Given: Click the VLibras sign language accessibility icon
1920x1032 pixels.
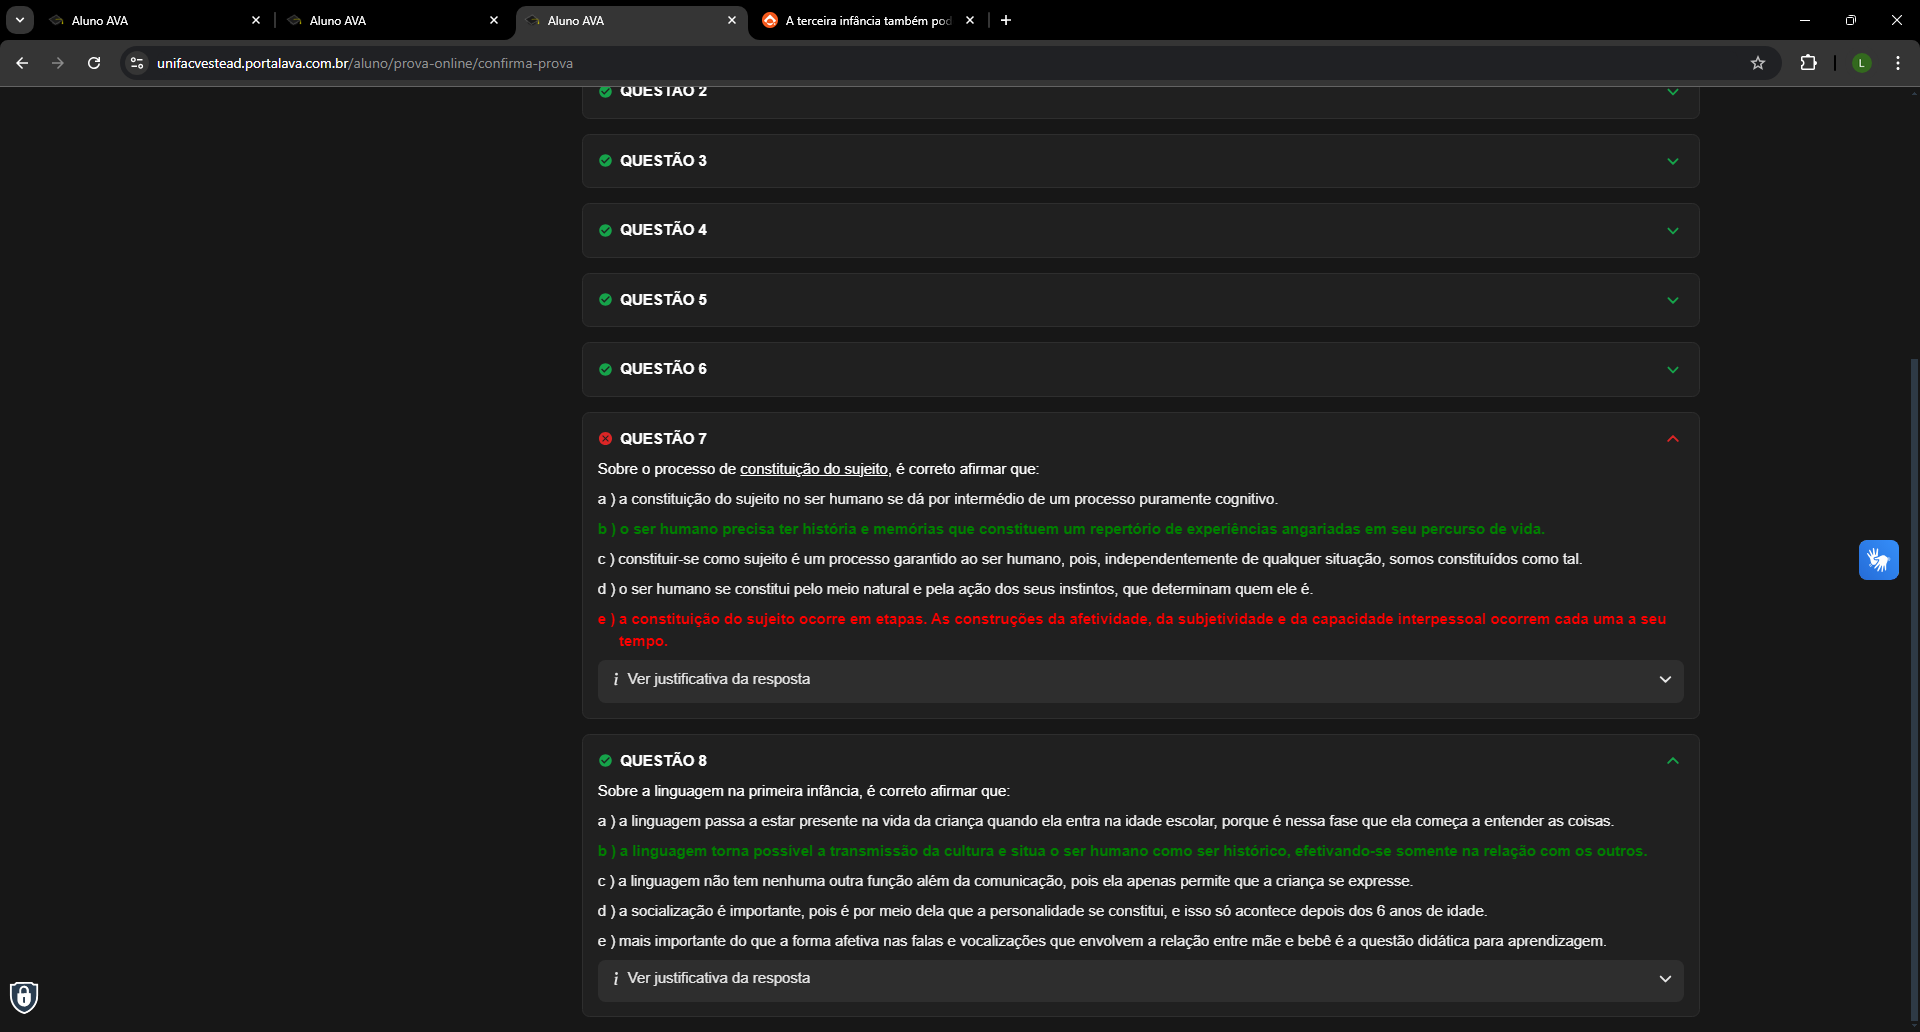Looking at the screenshot, I should click(1878, 560).
